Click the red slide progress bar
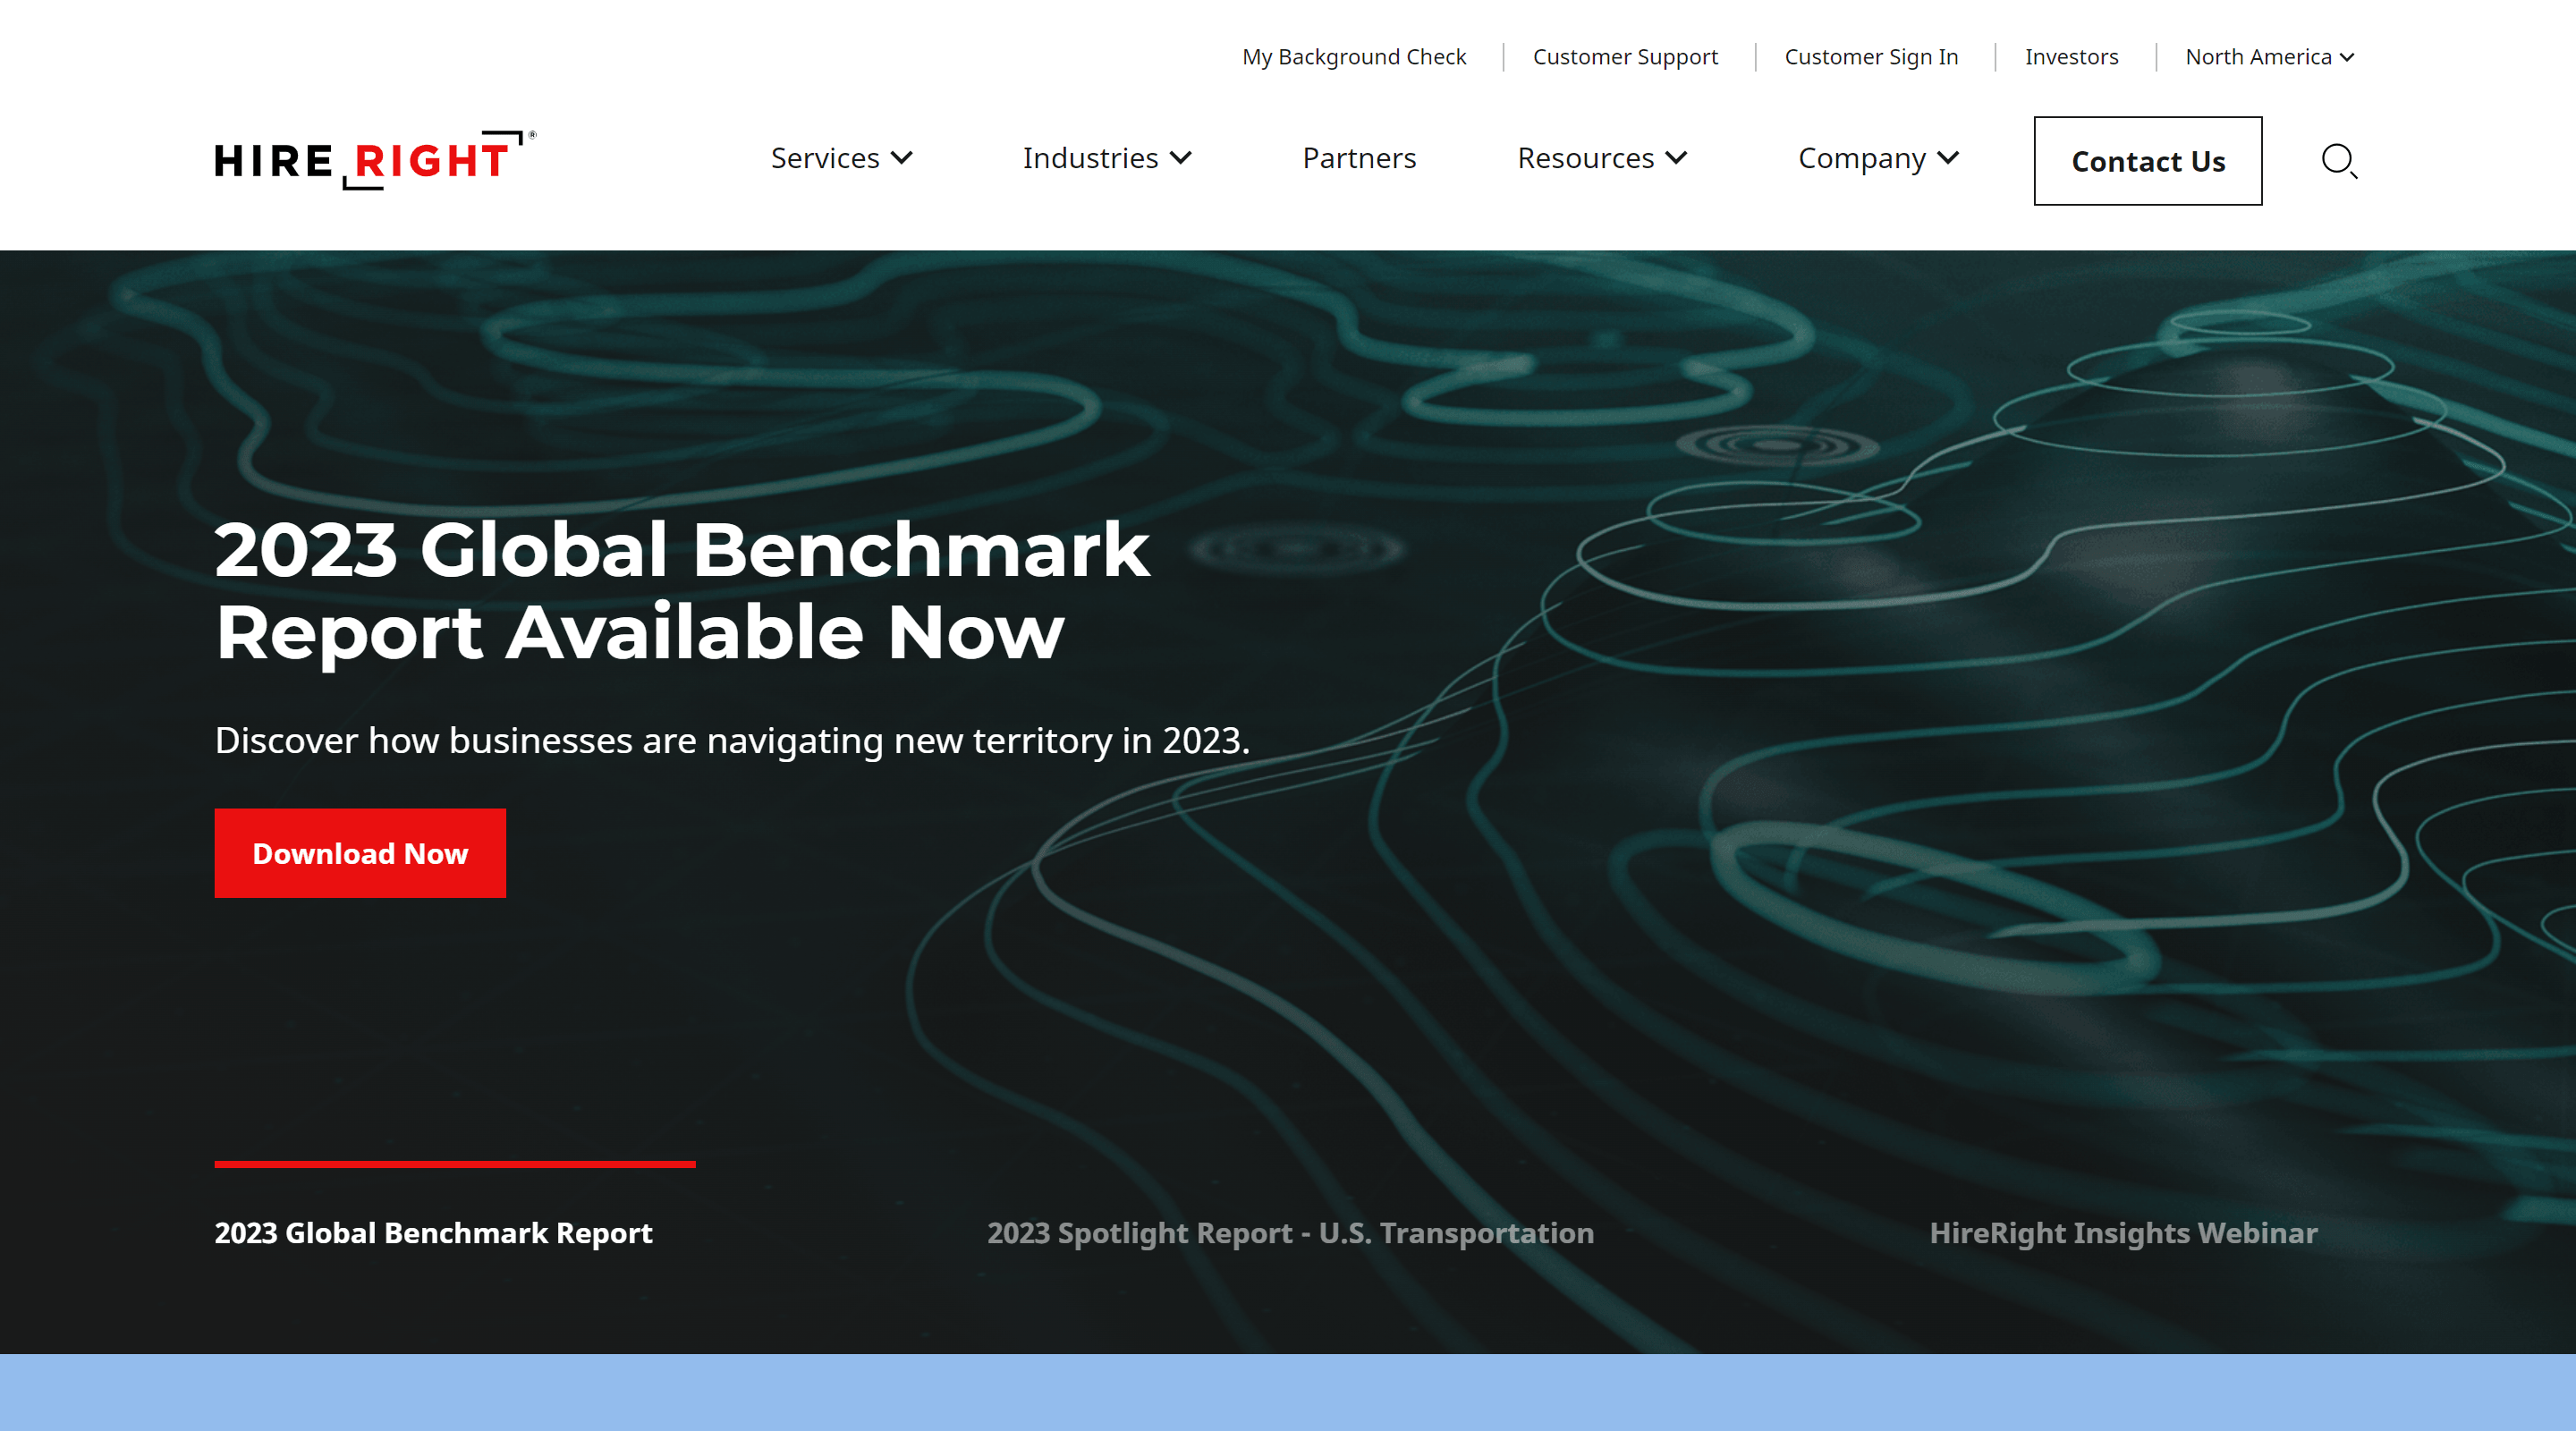Image resolution: width=2576 pixels, height=1431 pixels. click(x=454, y=1164)
